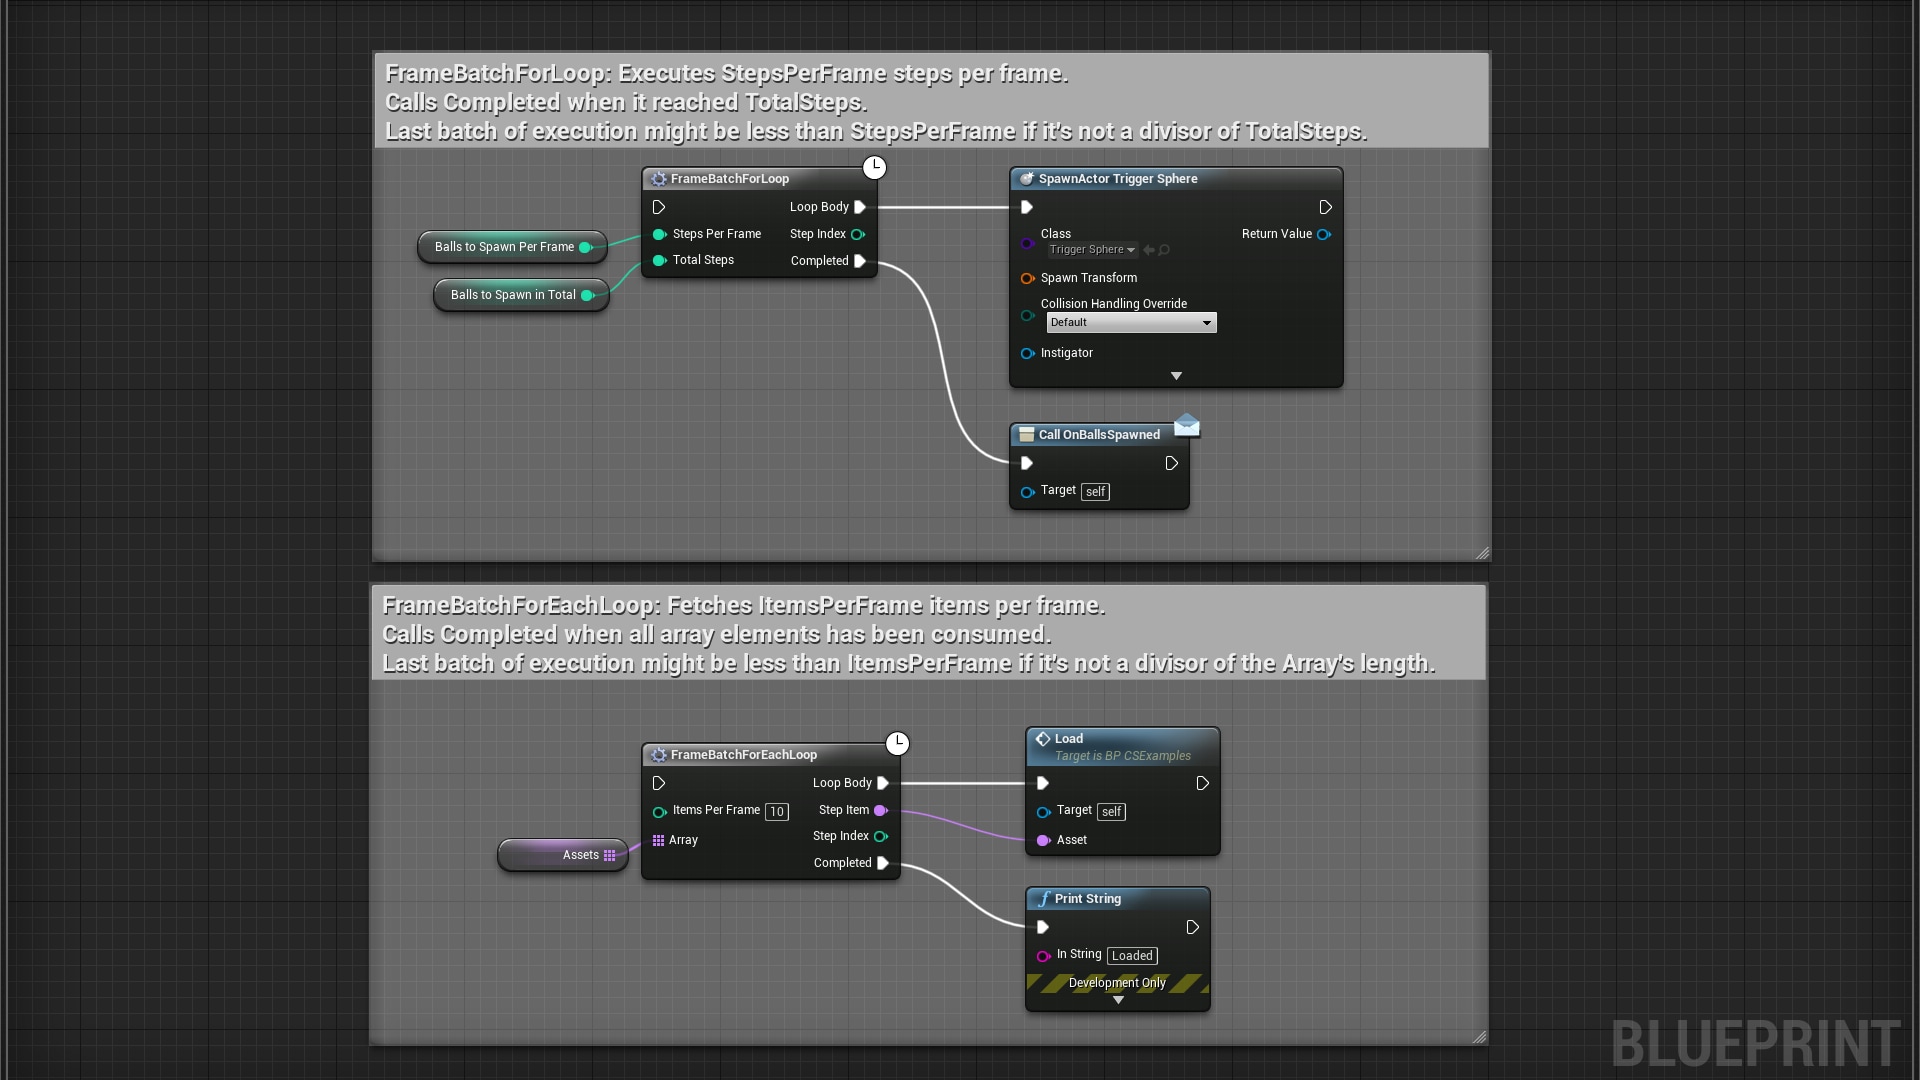
Task: Open the Default collision handling override dropdown
Action: tap(1130, 322)
